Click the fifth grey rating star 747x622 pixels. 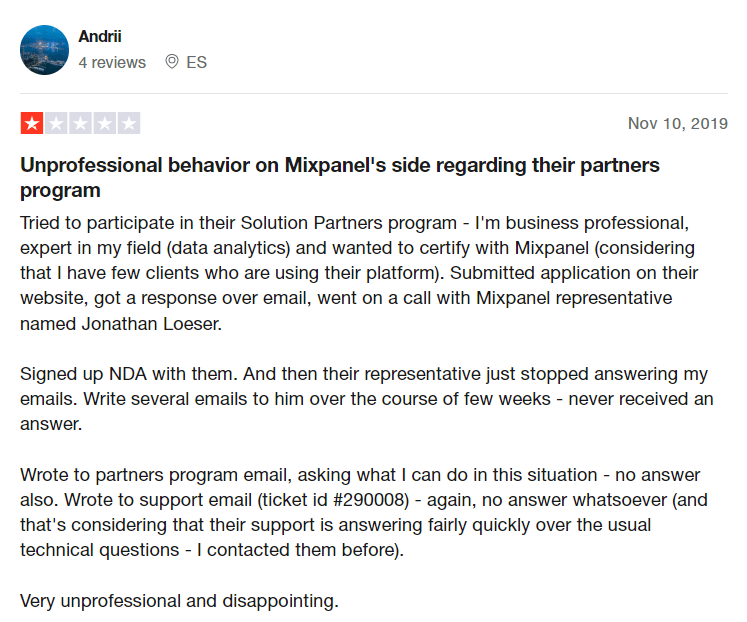tap(128, 124)
